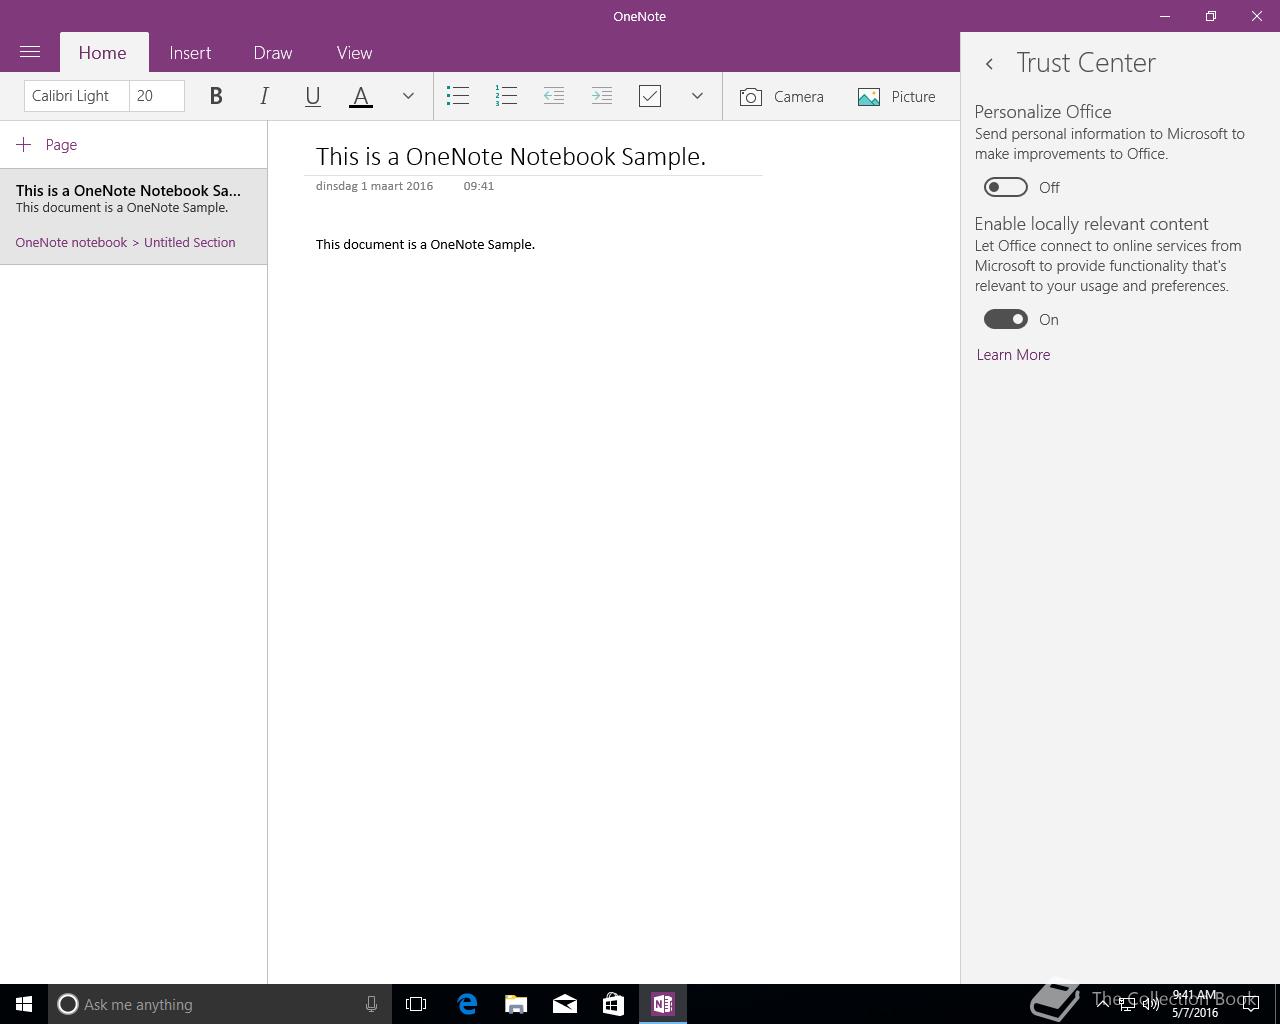Screen dimensions: 1280x1024
Task: Click the page time '09:41'
Action: coord(479,186)
